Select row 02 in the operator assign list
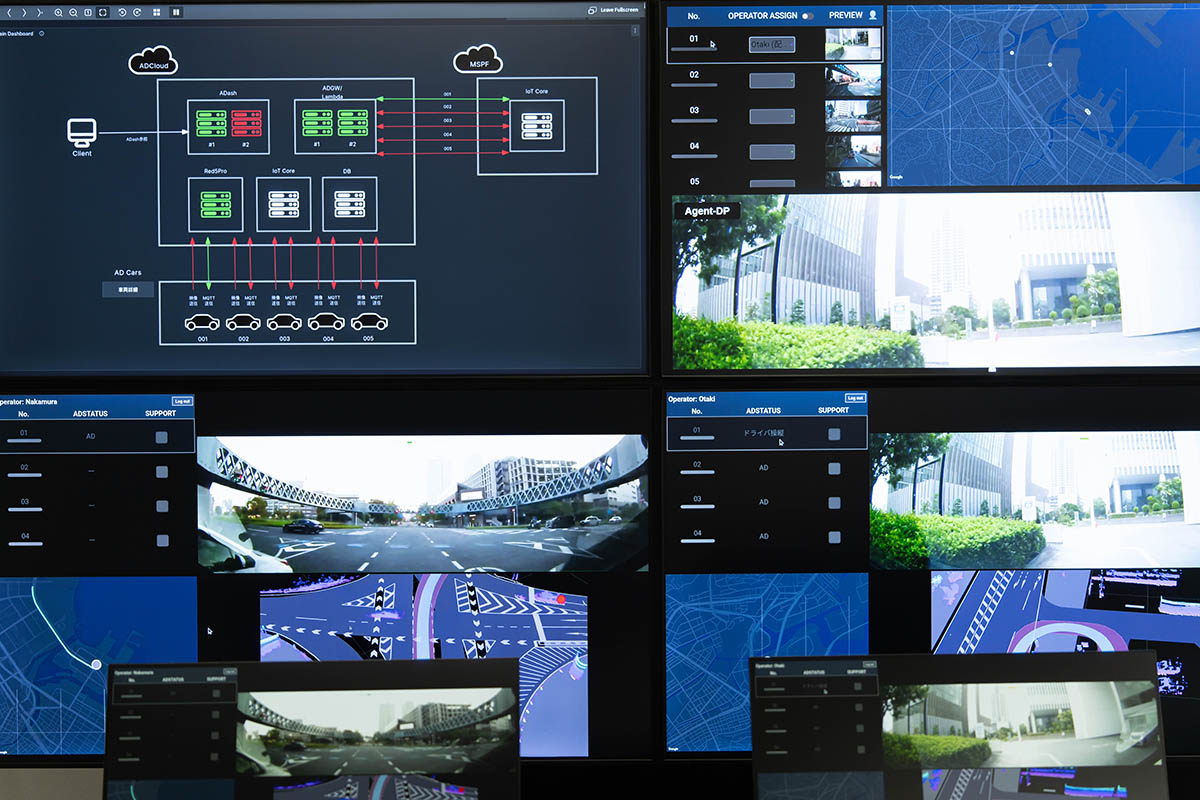Viewport: 1200px width, 800px height. click(775, 81)
